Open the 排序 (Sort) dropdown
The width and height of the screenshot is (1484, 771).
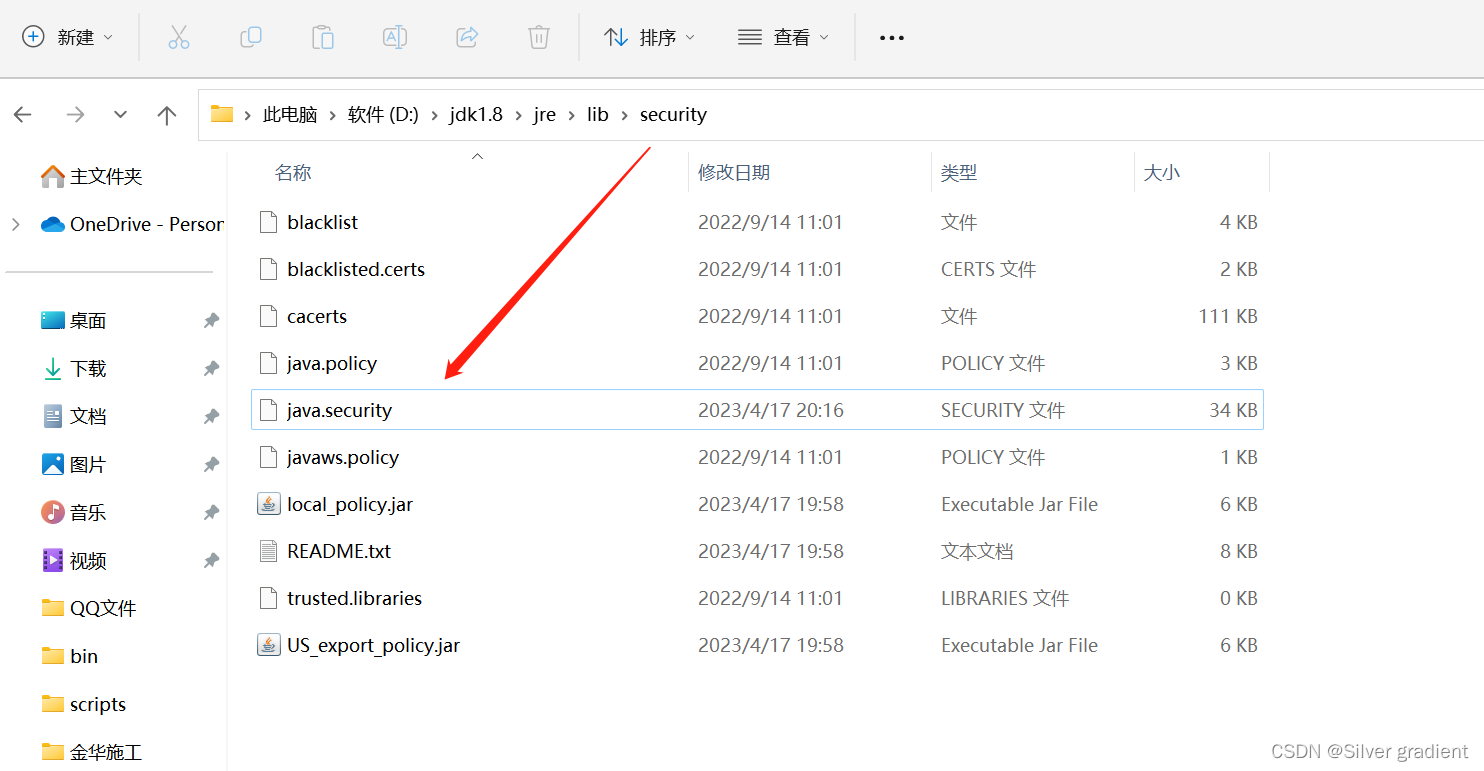[x=650, y=38]
